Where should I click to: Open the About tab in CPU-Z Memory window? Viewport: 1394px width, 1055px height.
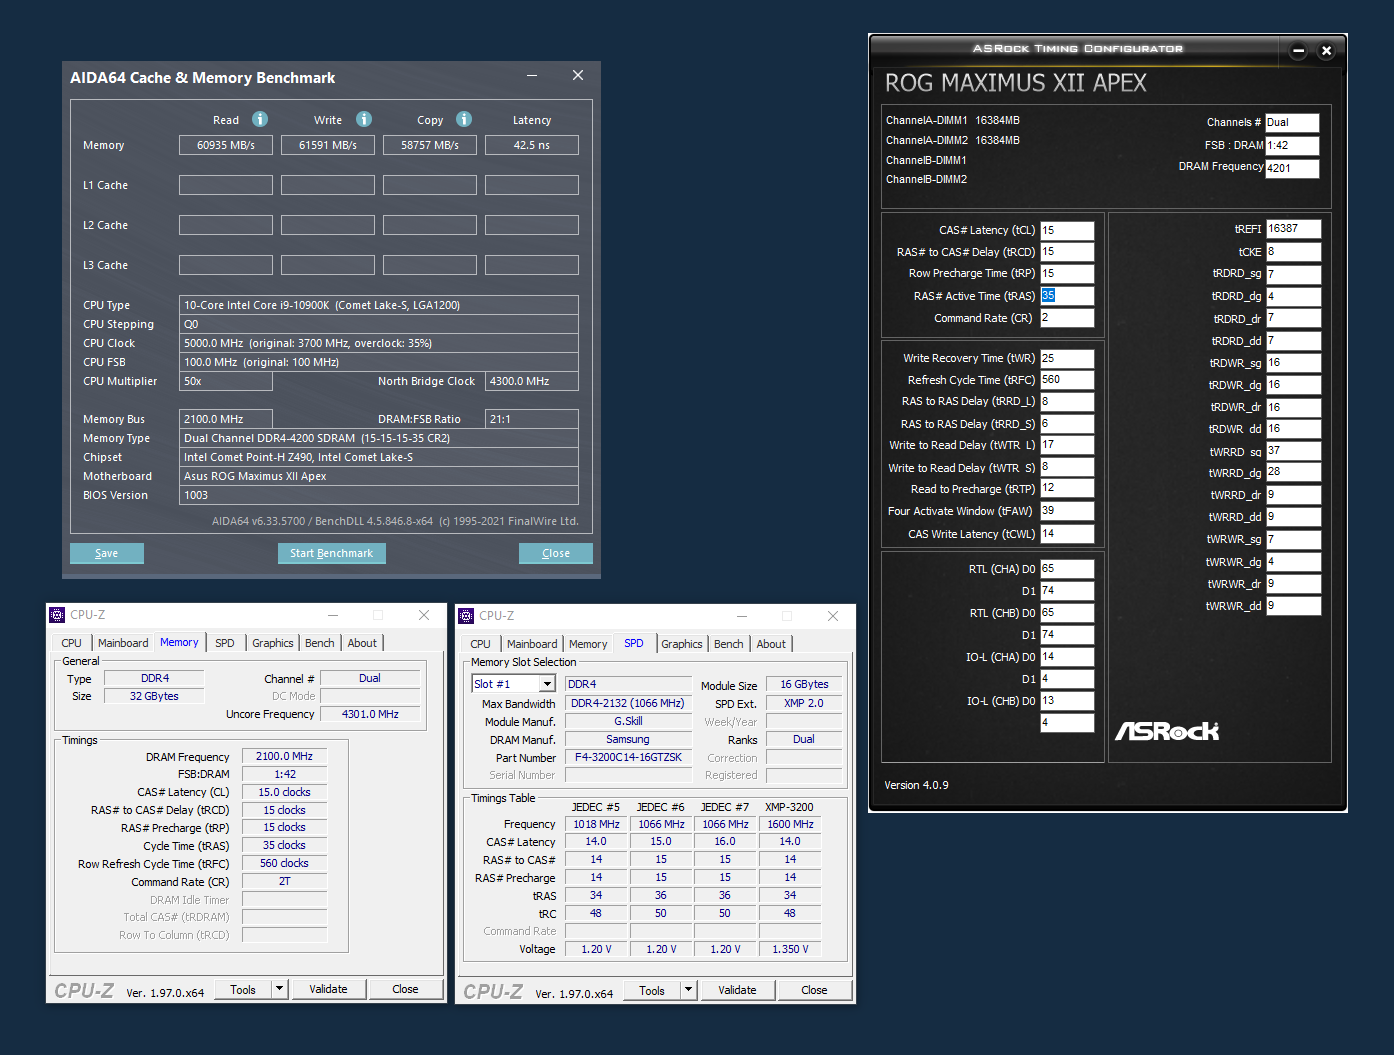[x=362, y=643]
